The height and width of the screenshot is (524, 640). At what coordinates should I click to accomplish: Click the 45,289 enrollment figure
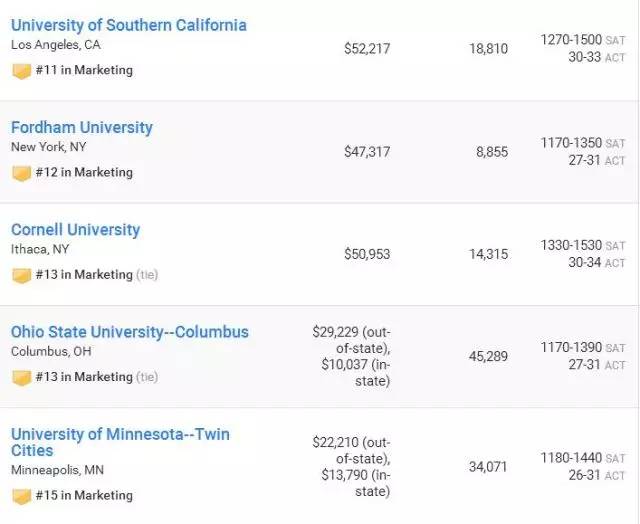[x=488, y=356]
